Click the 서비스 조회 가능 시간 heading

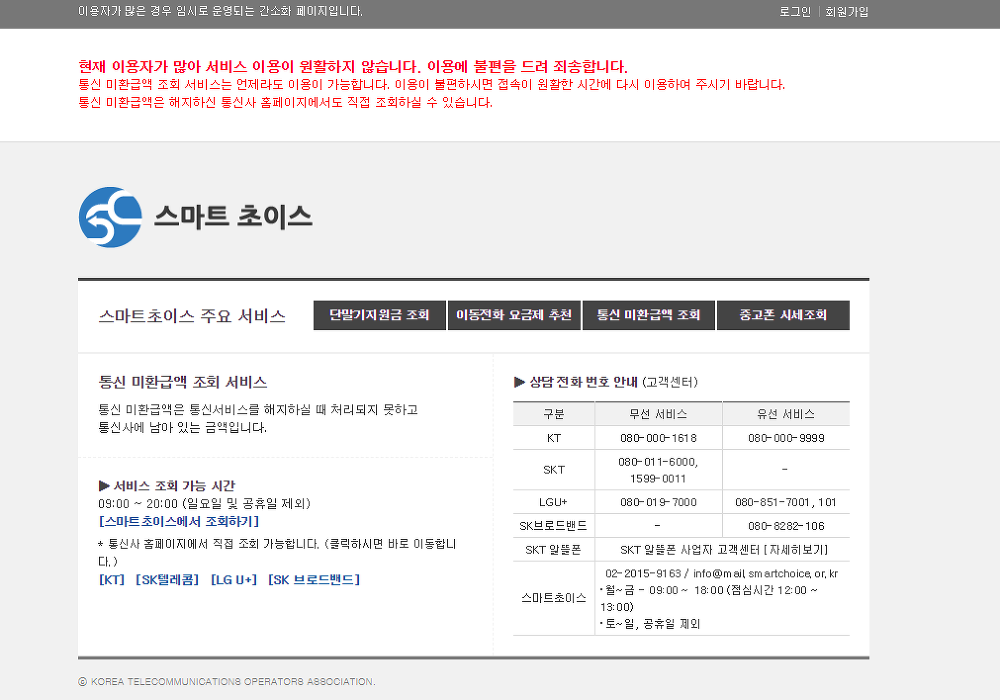174,486
